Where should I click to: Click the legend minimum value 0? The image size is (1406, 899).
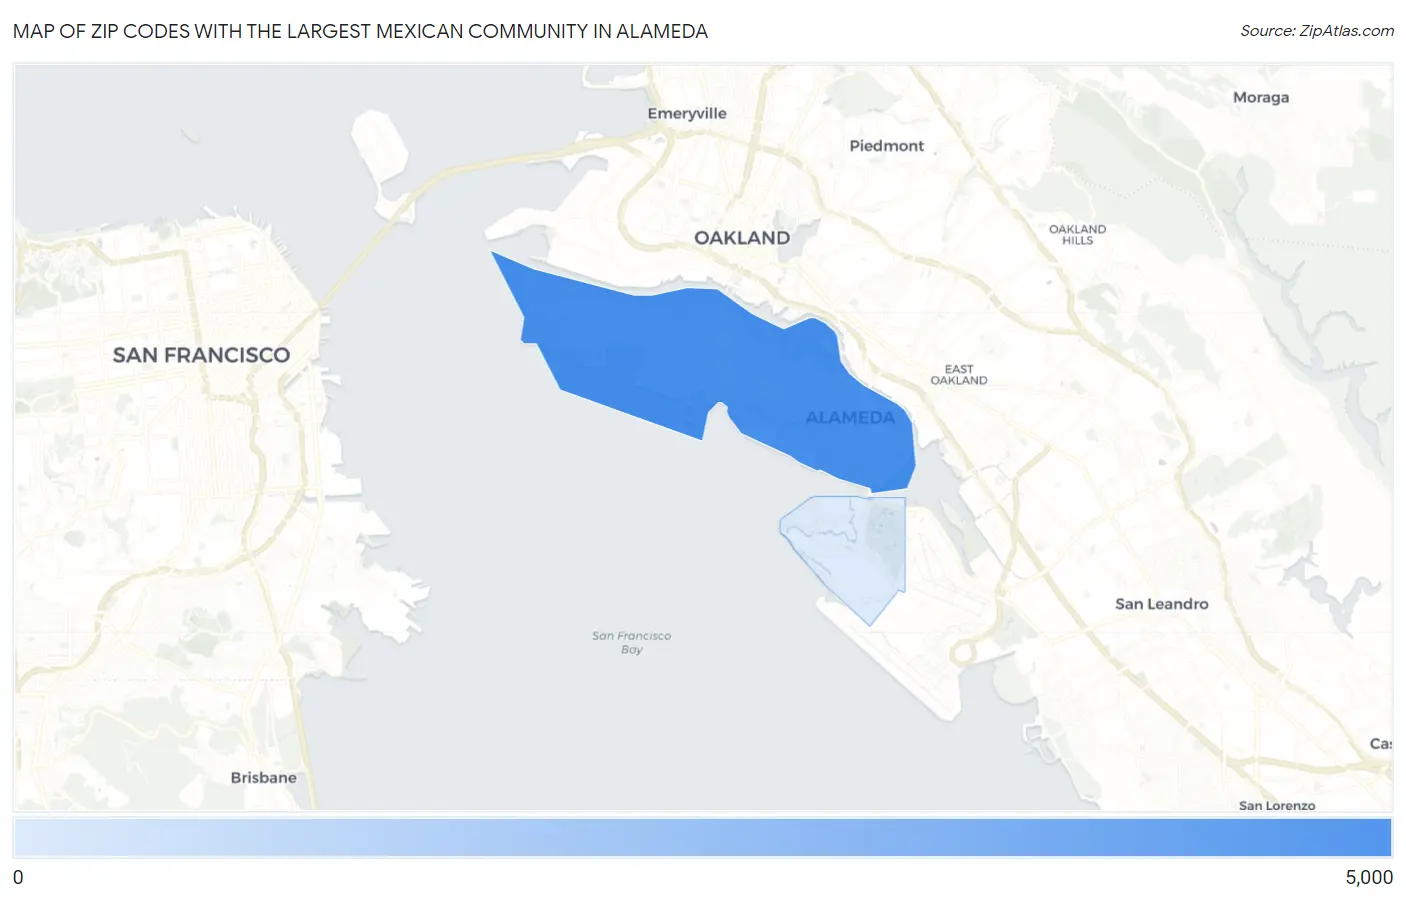(18, 877)
